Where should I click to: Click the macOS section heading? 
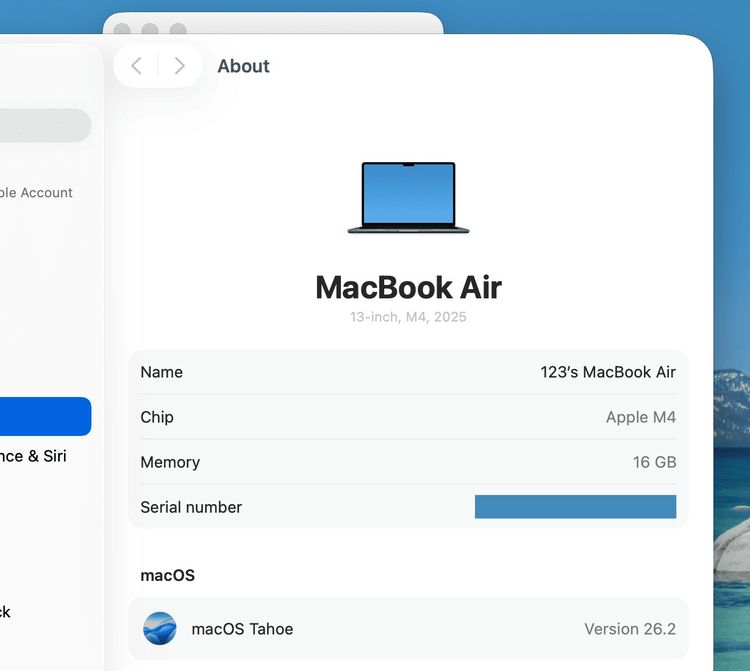click(167, 575)
